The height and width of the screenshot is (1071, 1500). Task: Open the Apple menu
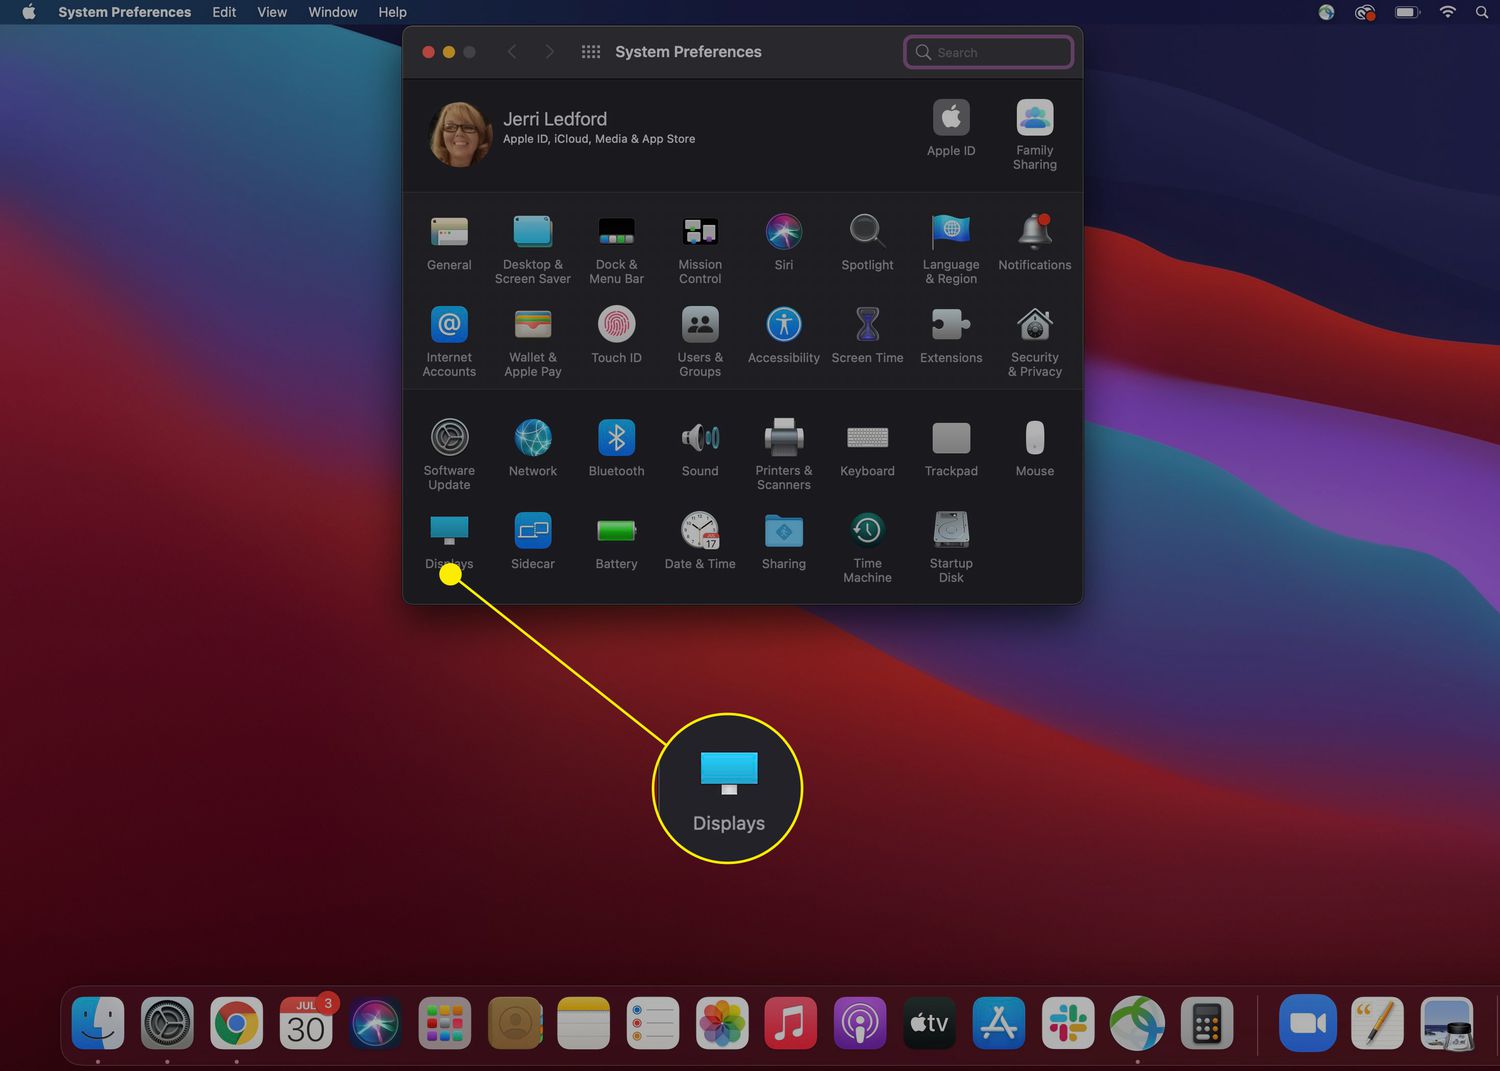29,12
